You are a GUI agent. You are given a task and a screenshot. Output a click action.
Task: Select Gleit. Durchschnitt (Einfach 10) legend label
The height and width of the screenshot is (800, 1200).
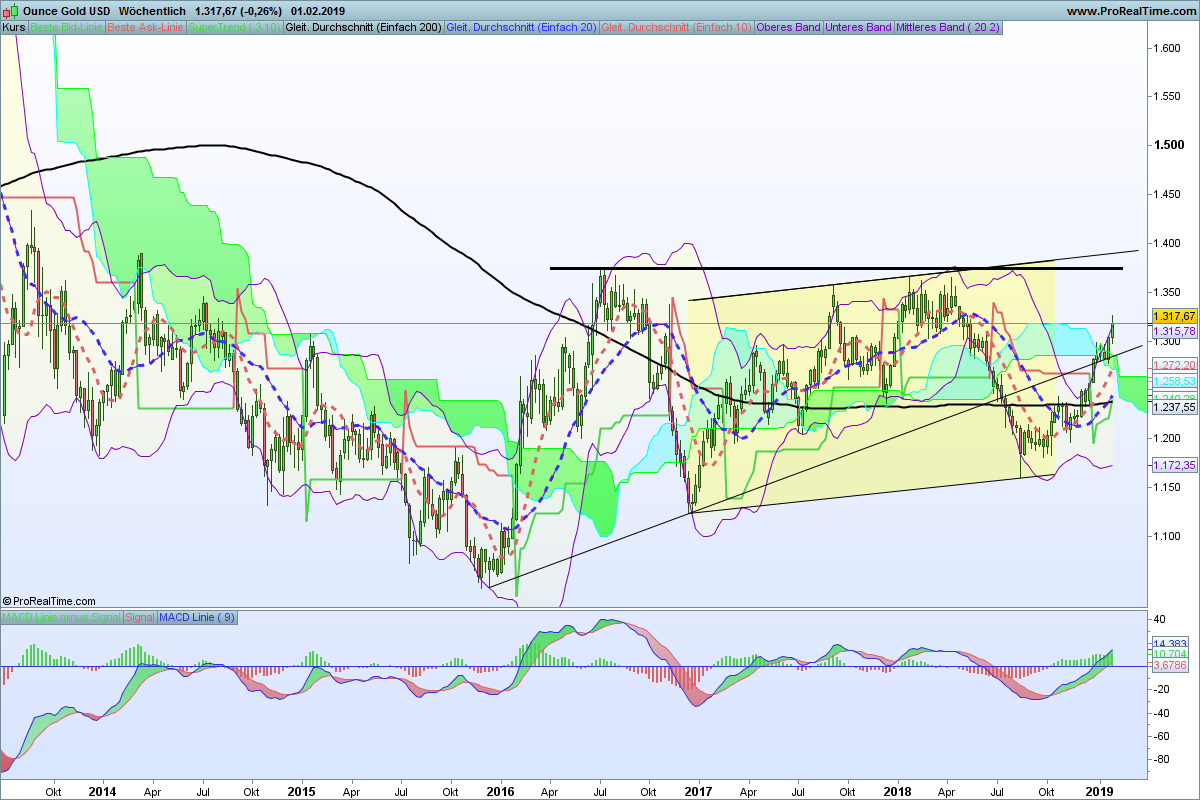[677, 27]
